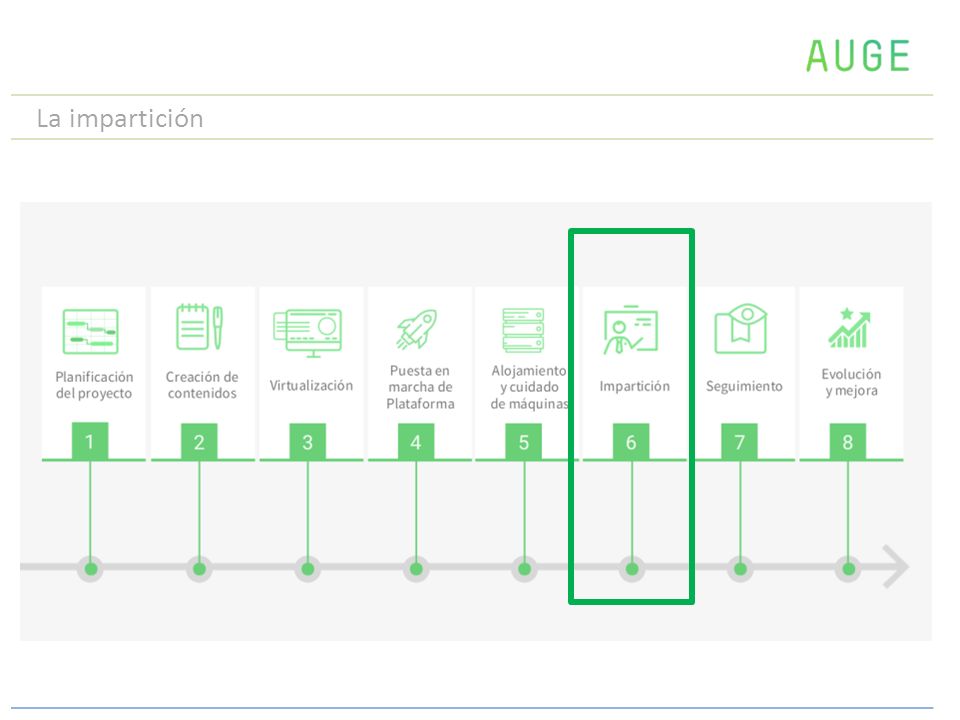Click the notepad and pen icon
This screenshot has width=960, height=720.
pyautogui.click(x=200, y=327)
